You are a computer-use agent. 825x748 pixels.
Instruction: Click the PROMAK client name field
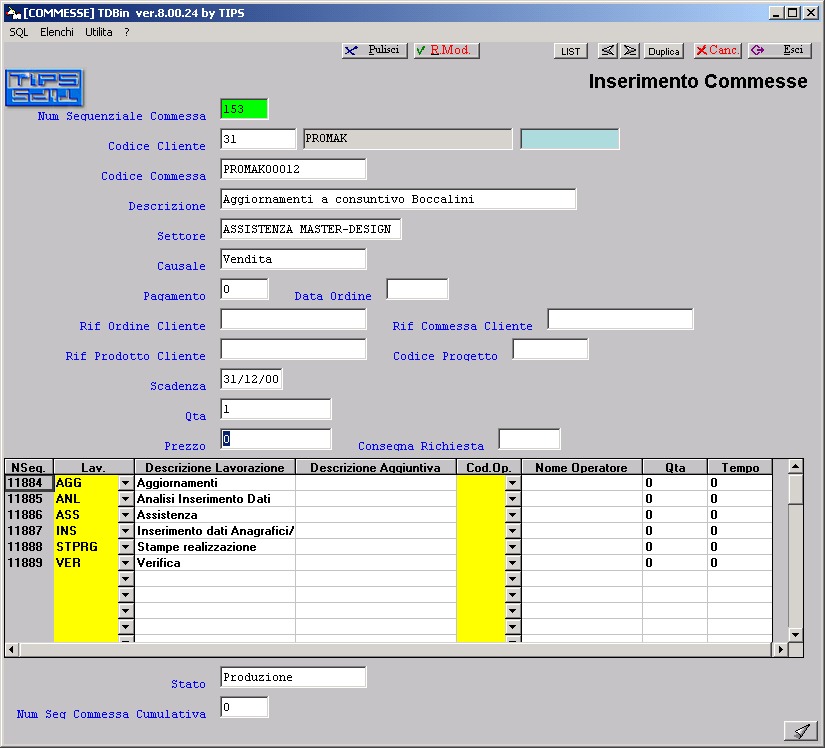(408, 139)
